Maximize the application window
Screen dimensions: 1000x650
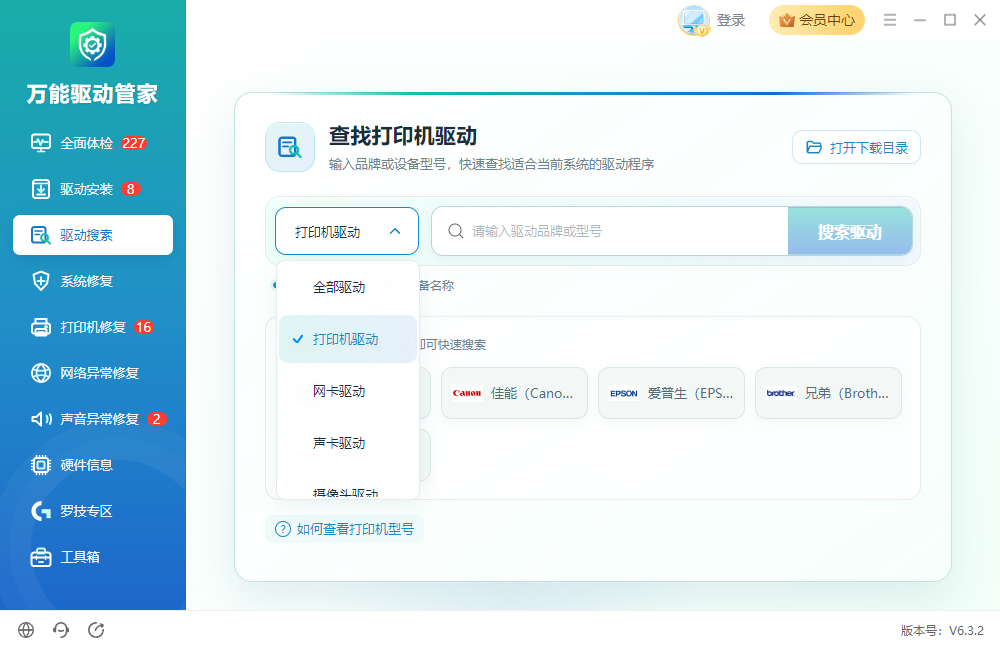click(x=950, y=20)
